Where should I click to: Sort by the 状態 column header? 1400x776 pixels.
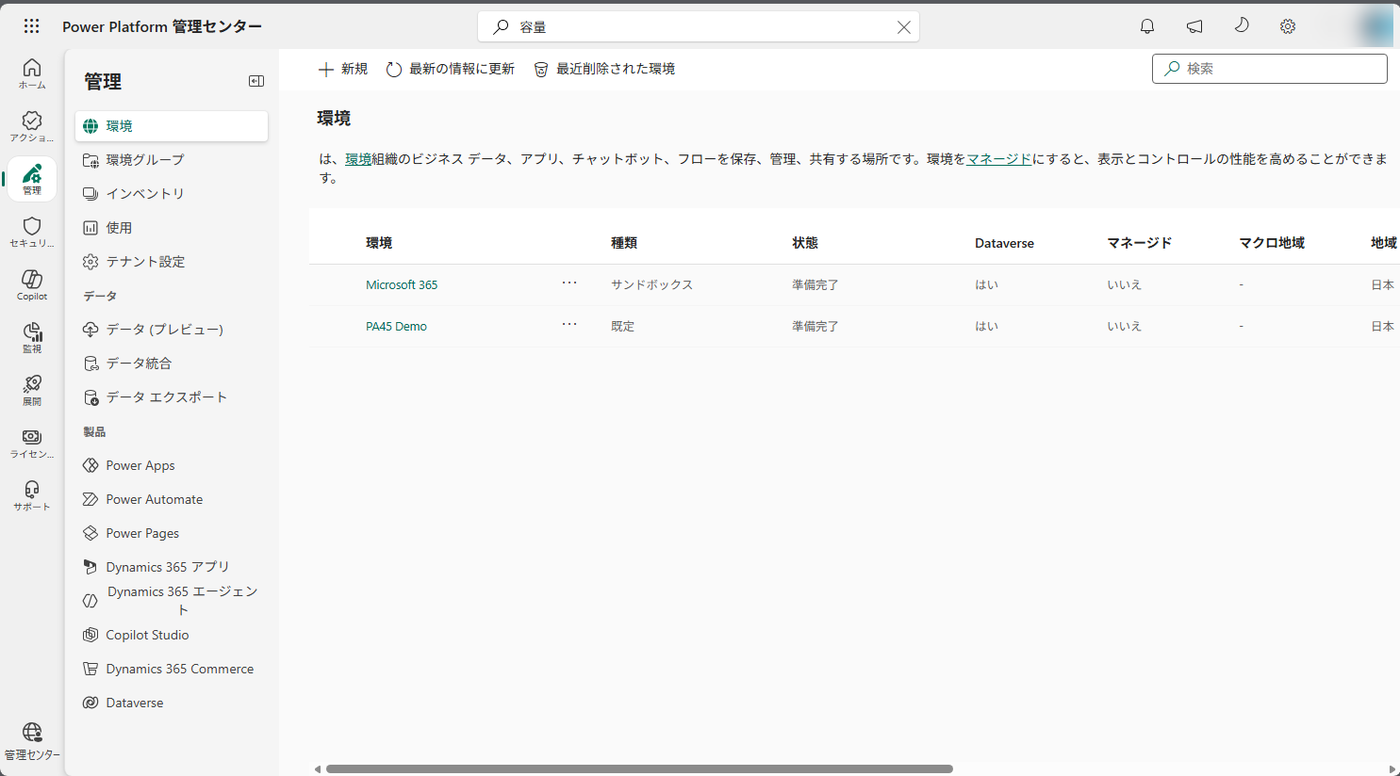(805, 243)
